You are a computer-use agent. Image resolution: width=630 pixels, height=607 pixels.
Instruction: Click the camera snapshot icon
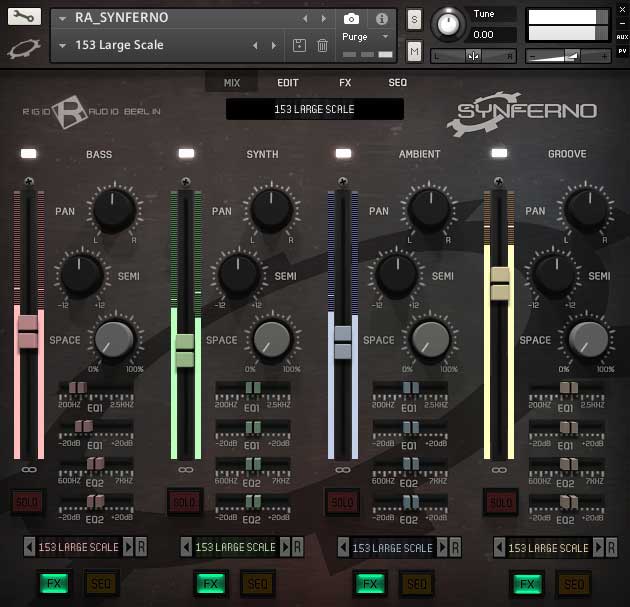point(351,18)
